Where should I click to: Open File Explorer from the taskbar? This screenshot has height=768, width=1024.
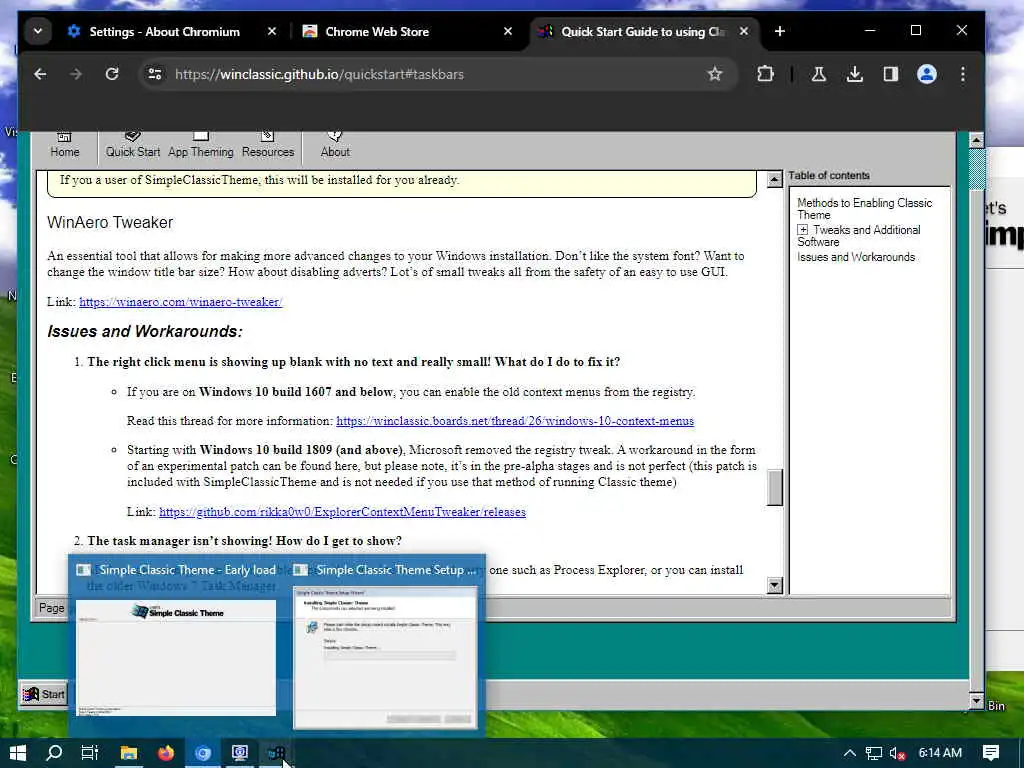coord(129,753)
